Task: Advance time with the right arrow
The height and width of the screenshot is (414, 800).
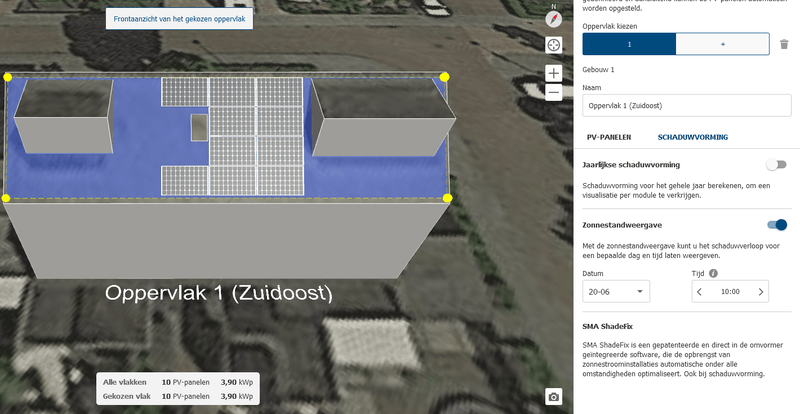Action: pos(761,291)
